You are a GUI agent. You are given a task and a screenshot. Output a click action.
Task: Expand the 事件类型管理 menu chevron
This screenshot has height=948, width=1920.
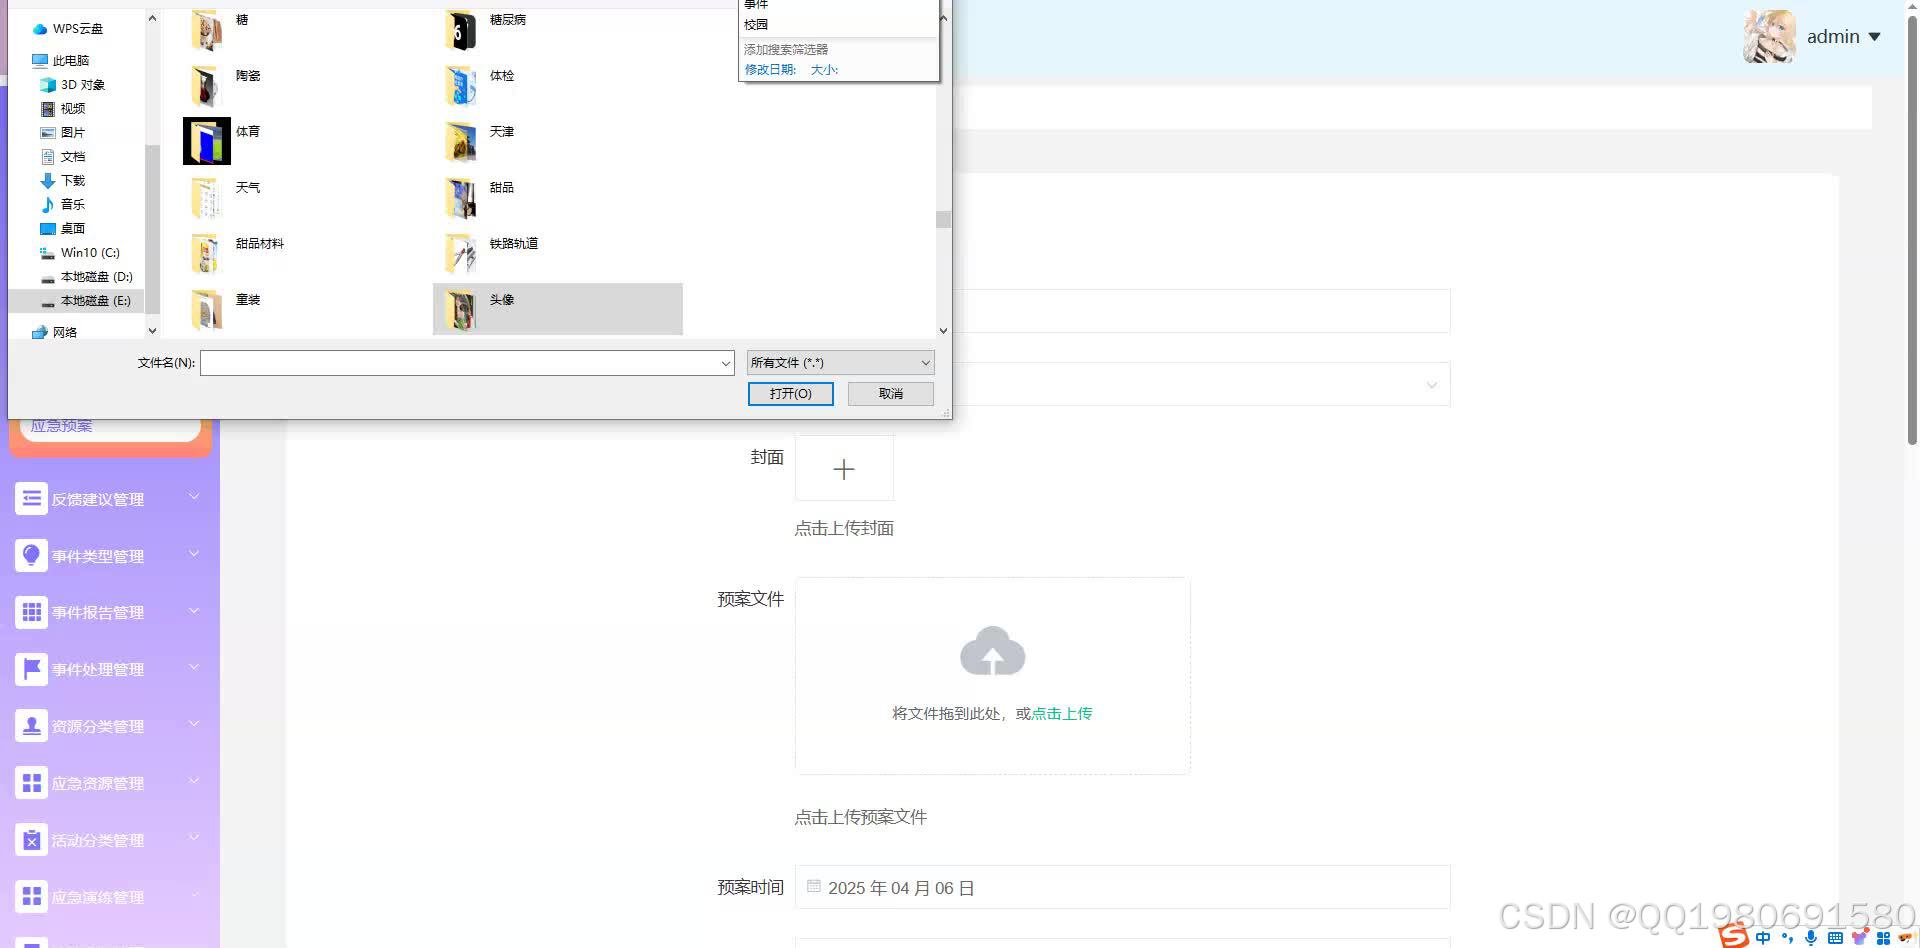pyautogui.click(x=193, y=555)
